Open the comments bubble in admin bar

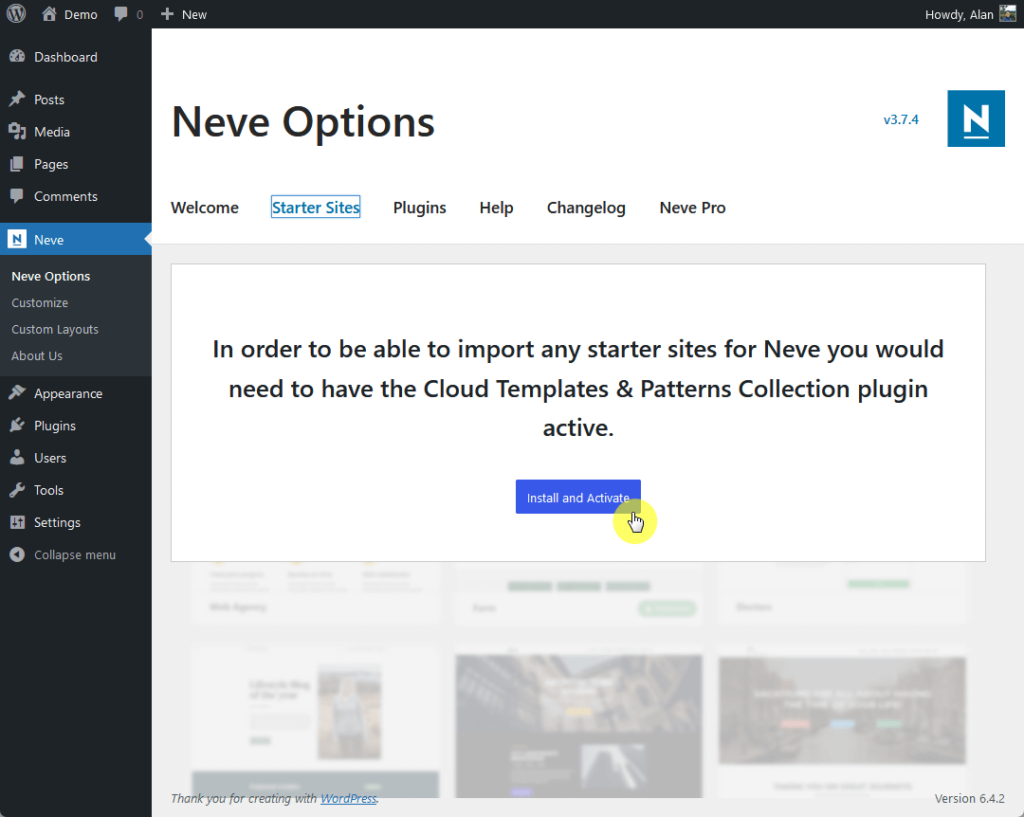coord(121,14)
